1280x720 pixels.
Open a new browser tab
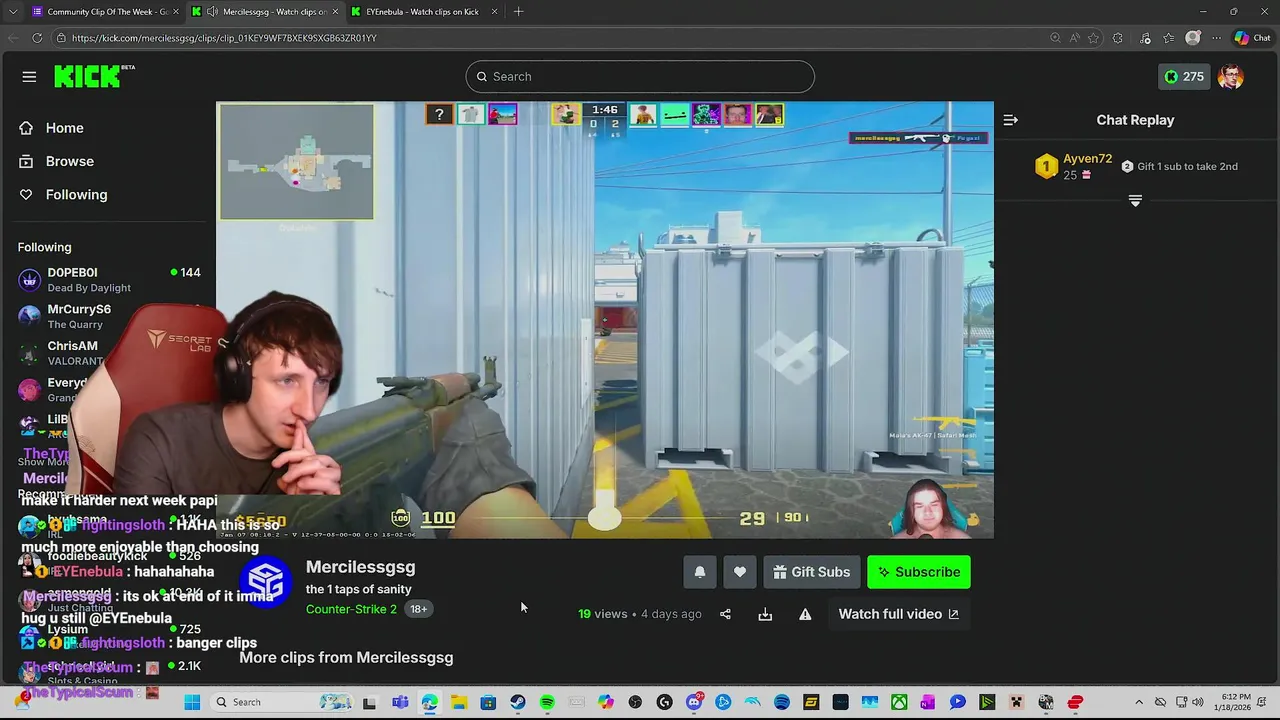click(x=518, y=12)
